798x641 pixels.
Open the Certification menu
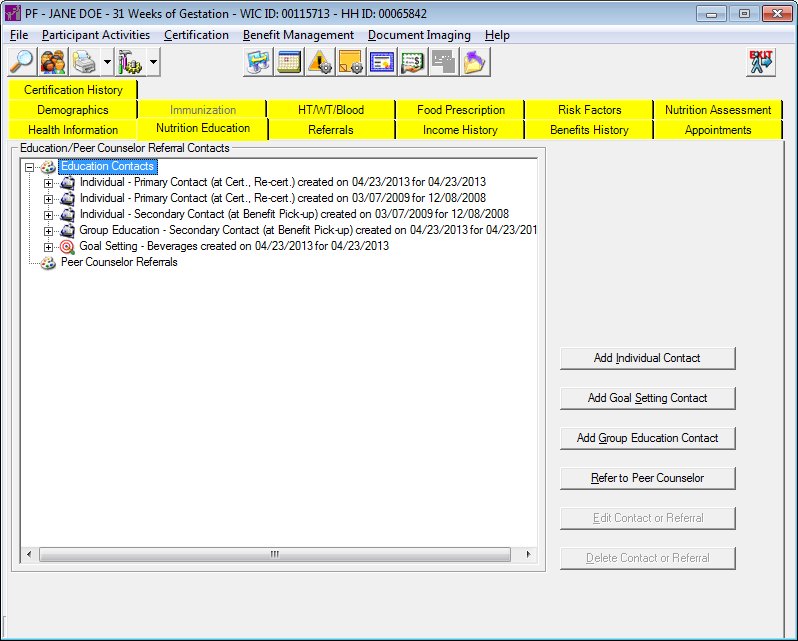click(196, 35)
